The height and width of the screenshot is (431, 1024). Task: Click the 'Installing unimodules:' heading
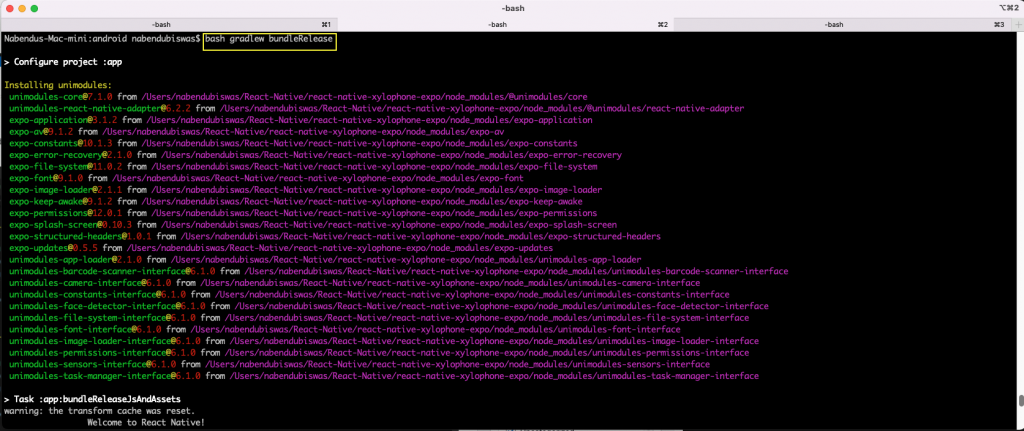click(x=58, y=86)
